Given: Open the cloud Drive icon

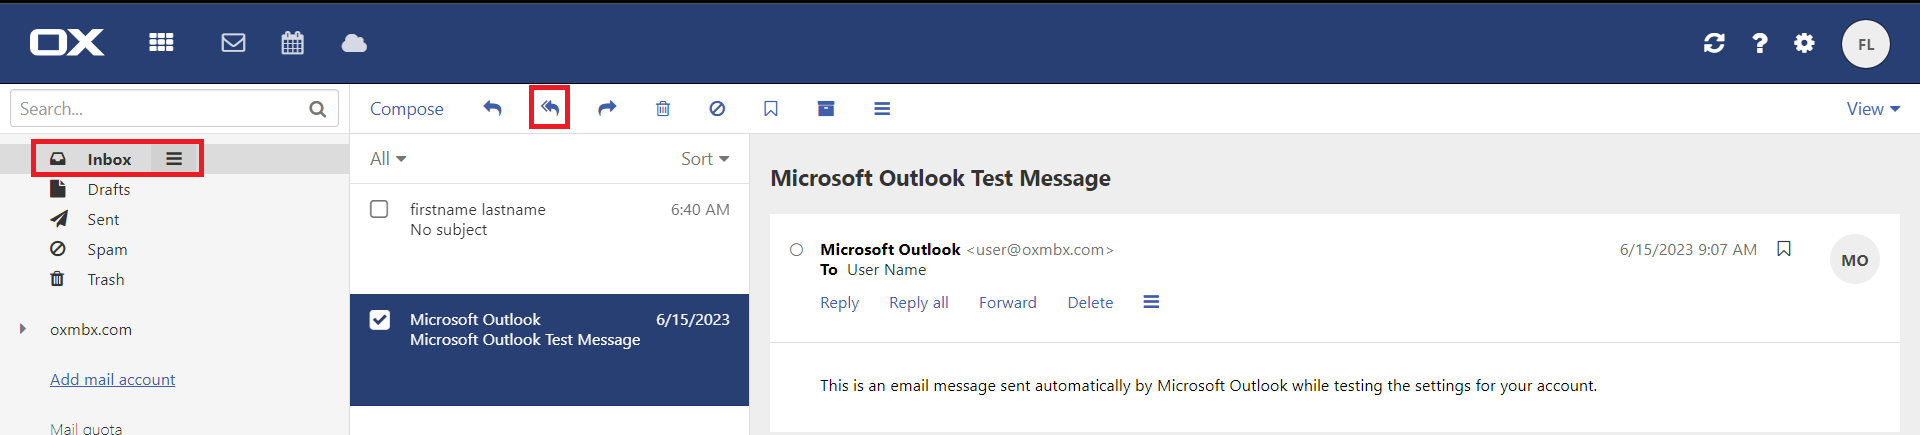Looking at the screenshot, I should [x=354, y=43].
